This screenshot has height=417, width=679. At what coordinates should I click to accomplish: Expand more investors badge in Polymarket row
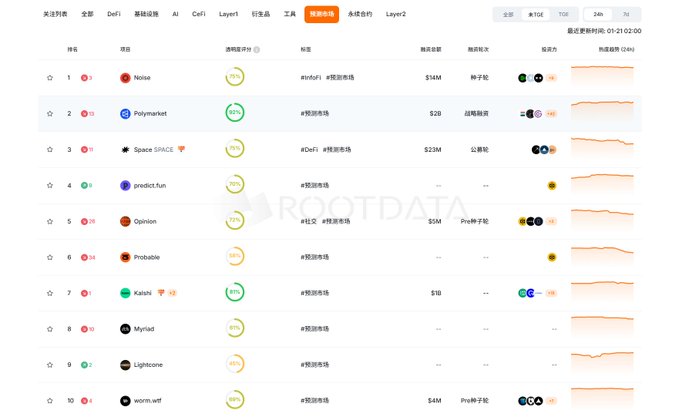(x=551, y=114)
